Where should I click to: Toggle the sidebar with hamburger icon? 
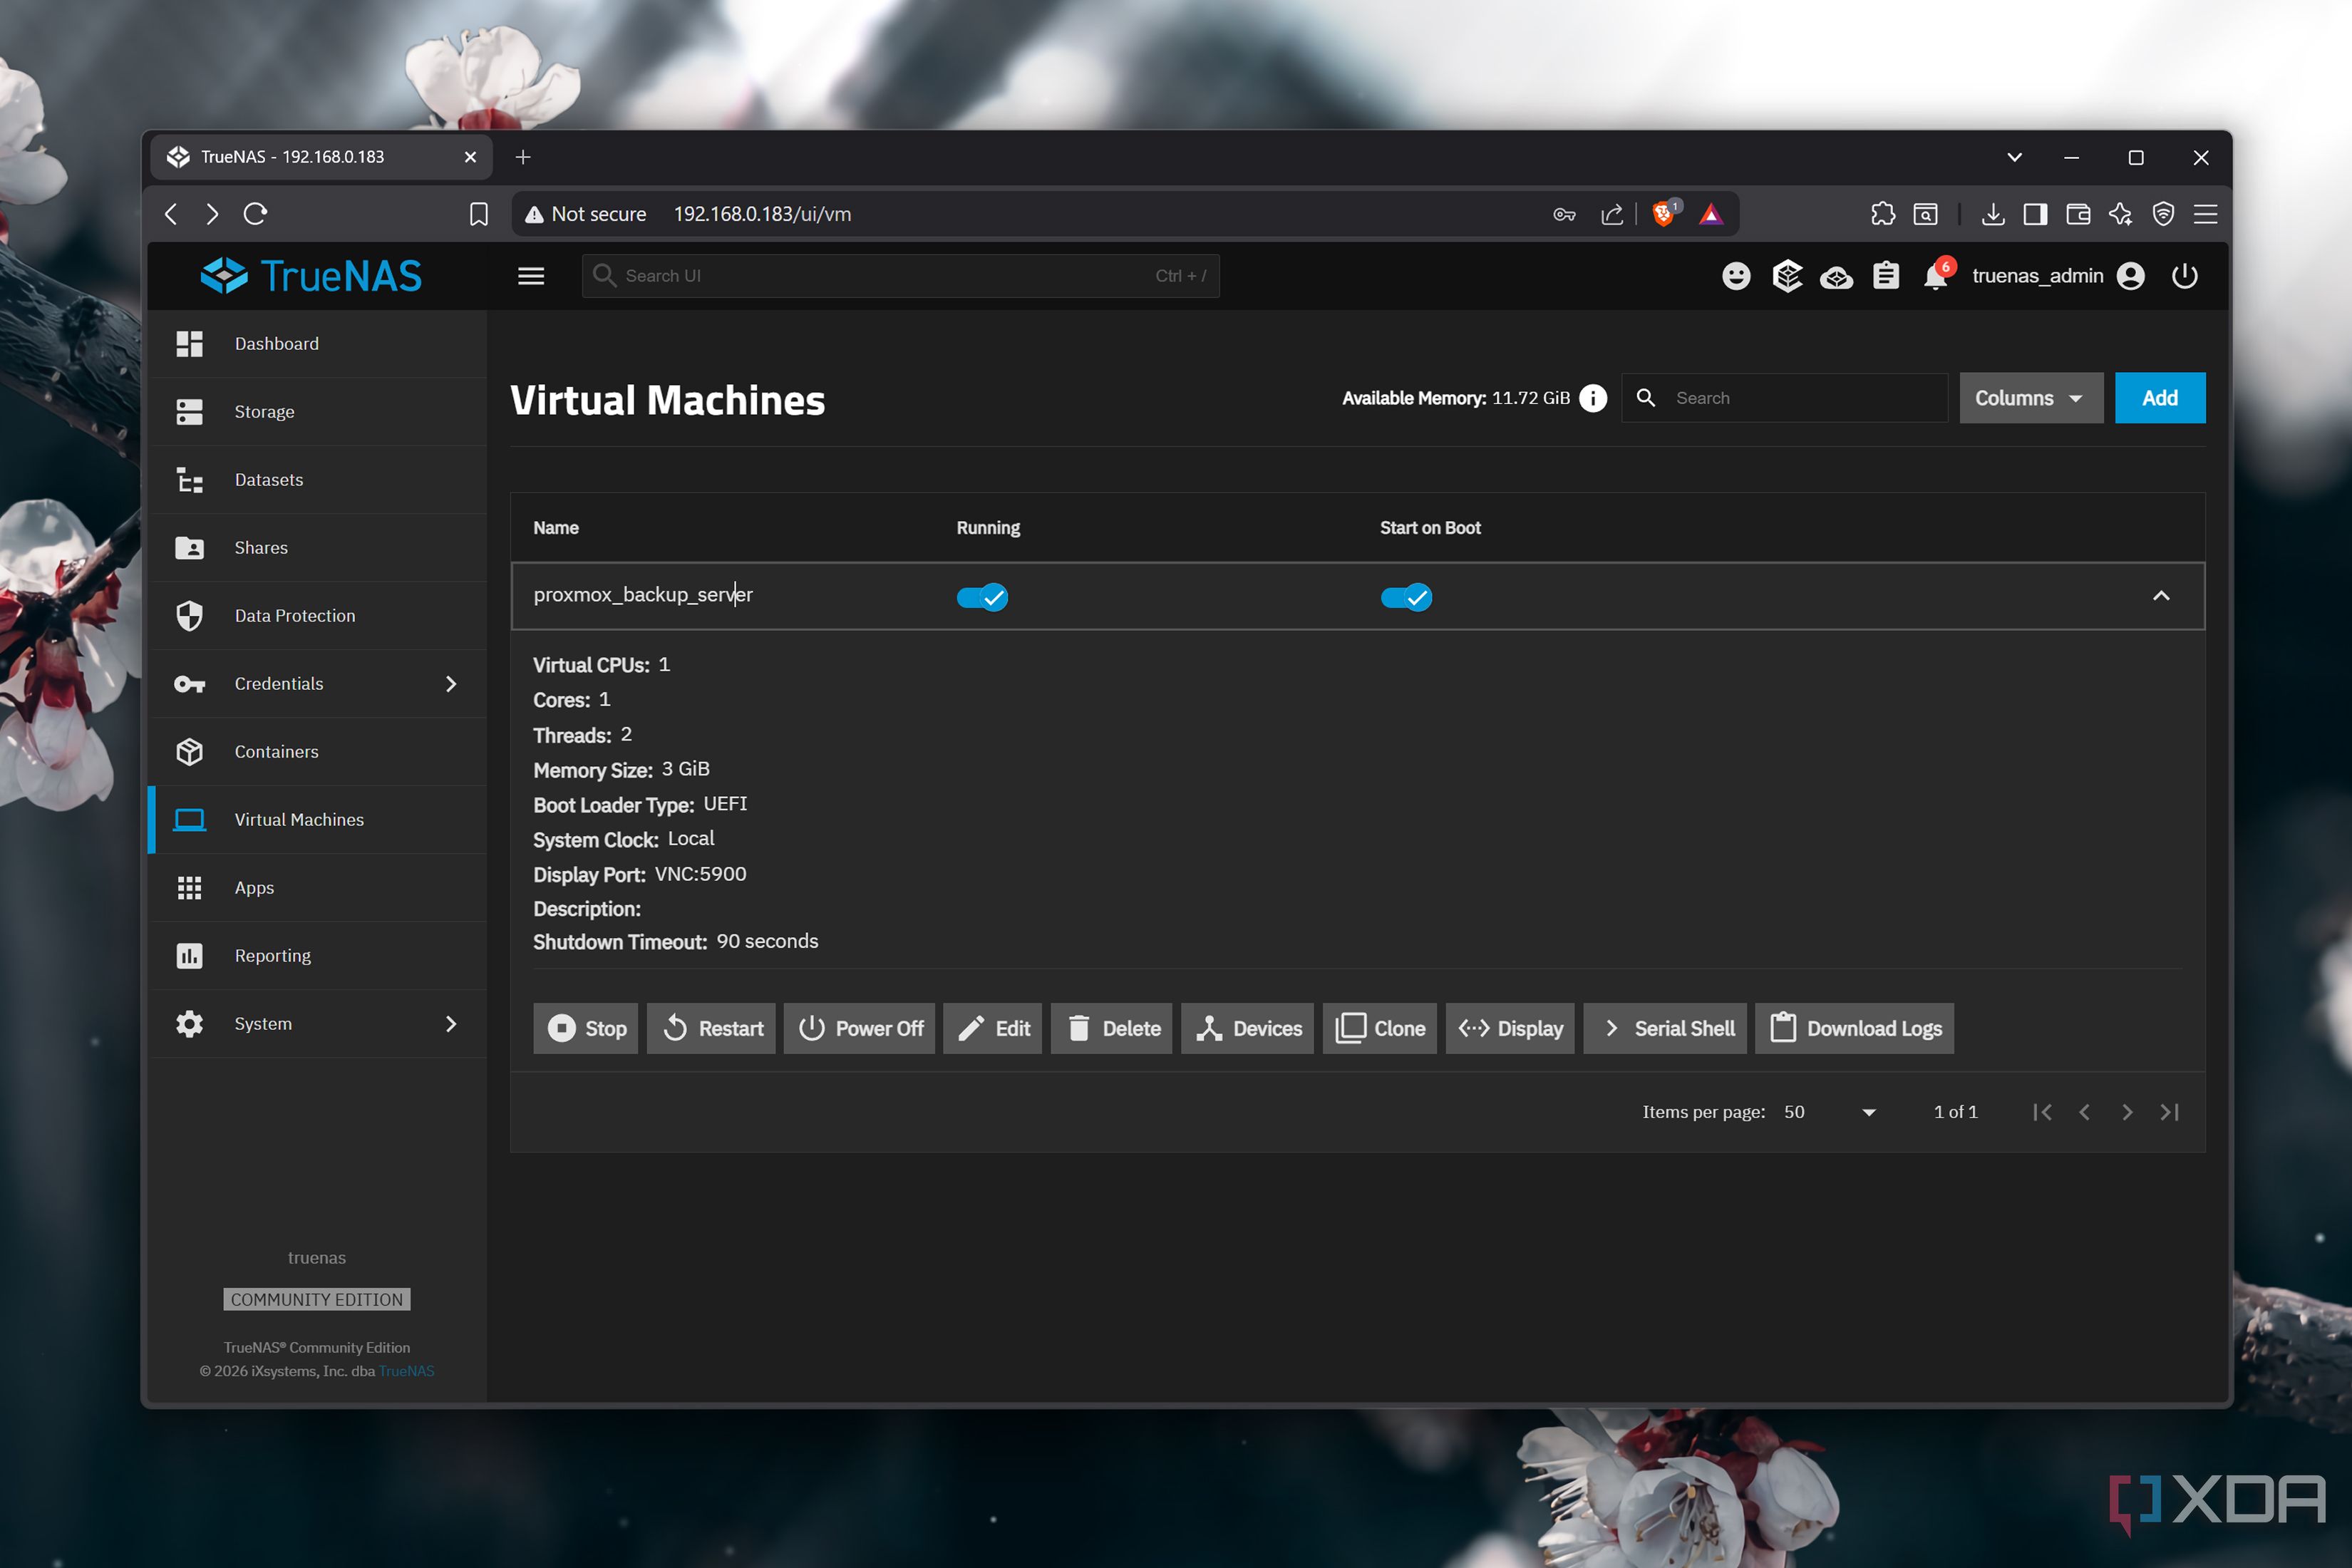[x=531, y=276]
